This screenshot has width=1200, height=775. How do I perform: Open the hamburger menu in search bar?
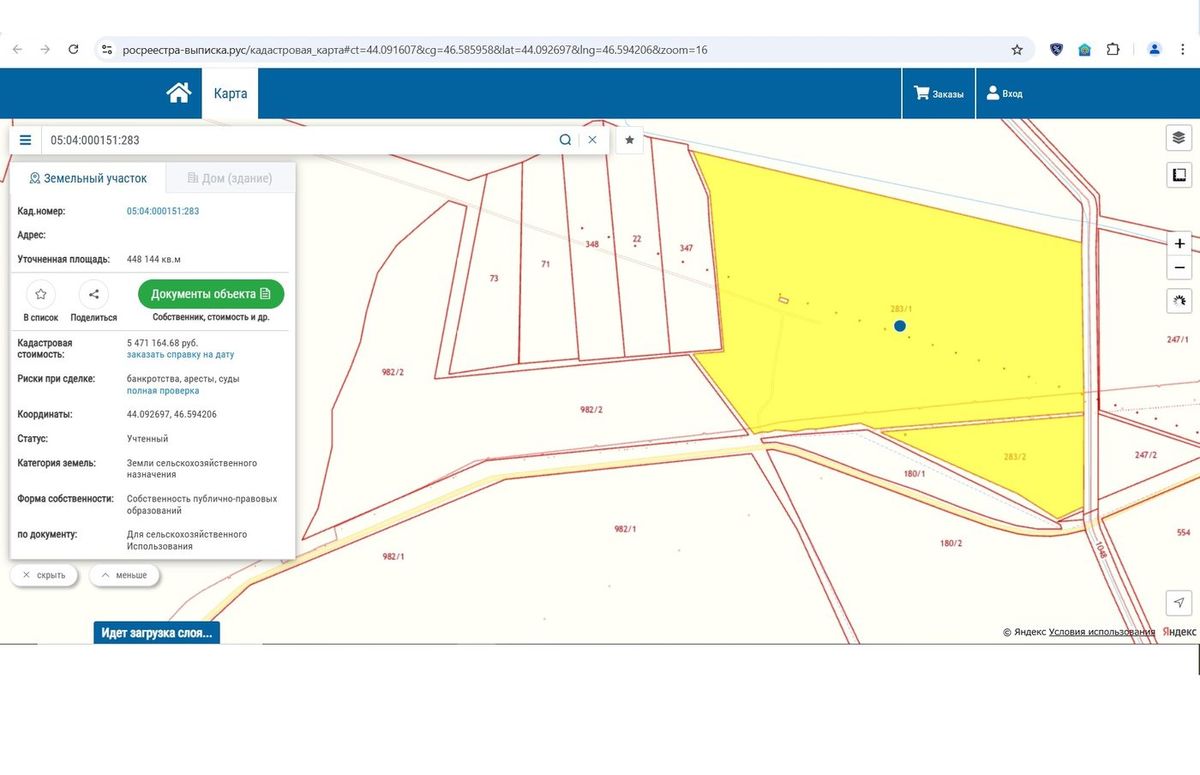point(25,140)
